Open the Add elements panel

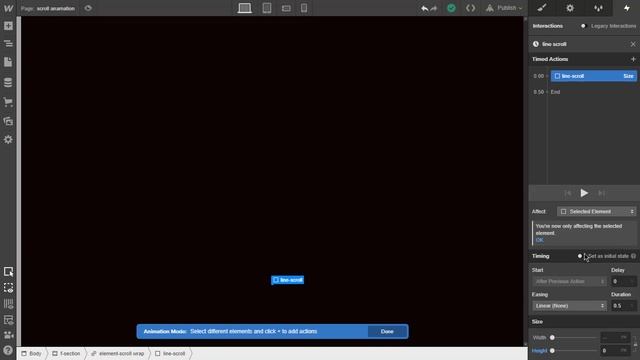point(8,26)
